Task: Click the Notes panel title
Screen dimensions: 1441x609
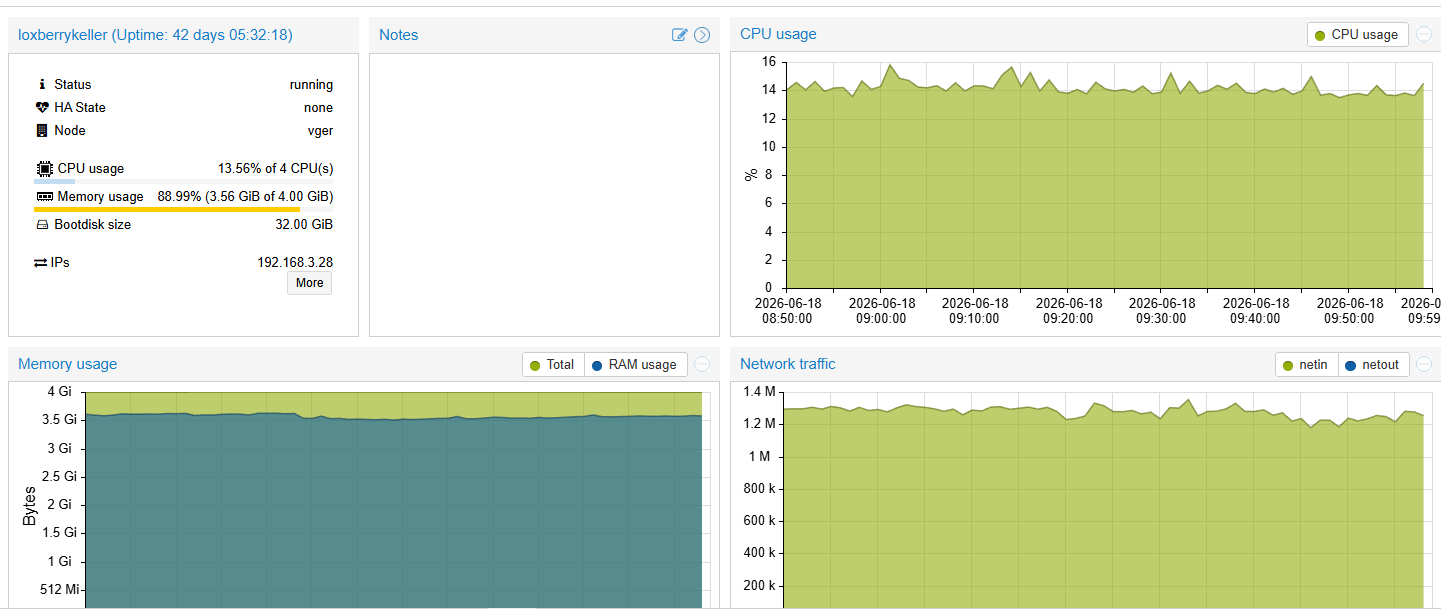Action: tap(399, 35)
